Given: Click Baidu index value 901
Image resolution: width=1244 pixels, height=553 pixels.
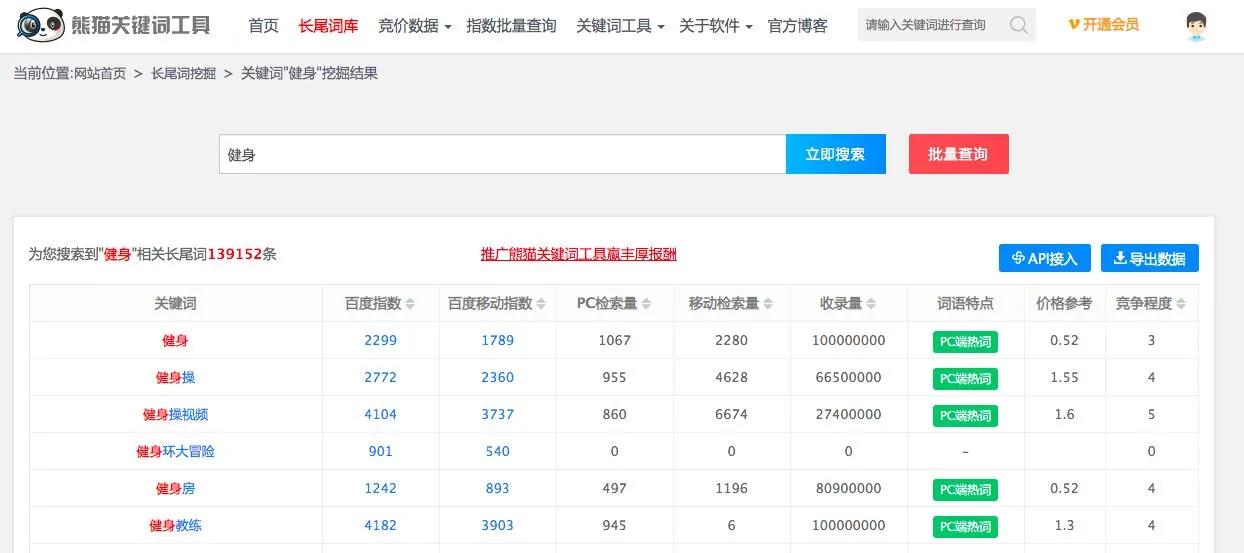Looking at the screenshot, I should [380, 451].
